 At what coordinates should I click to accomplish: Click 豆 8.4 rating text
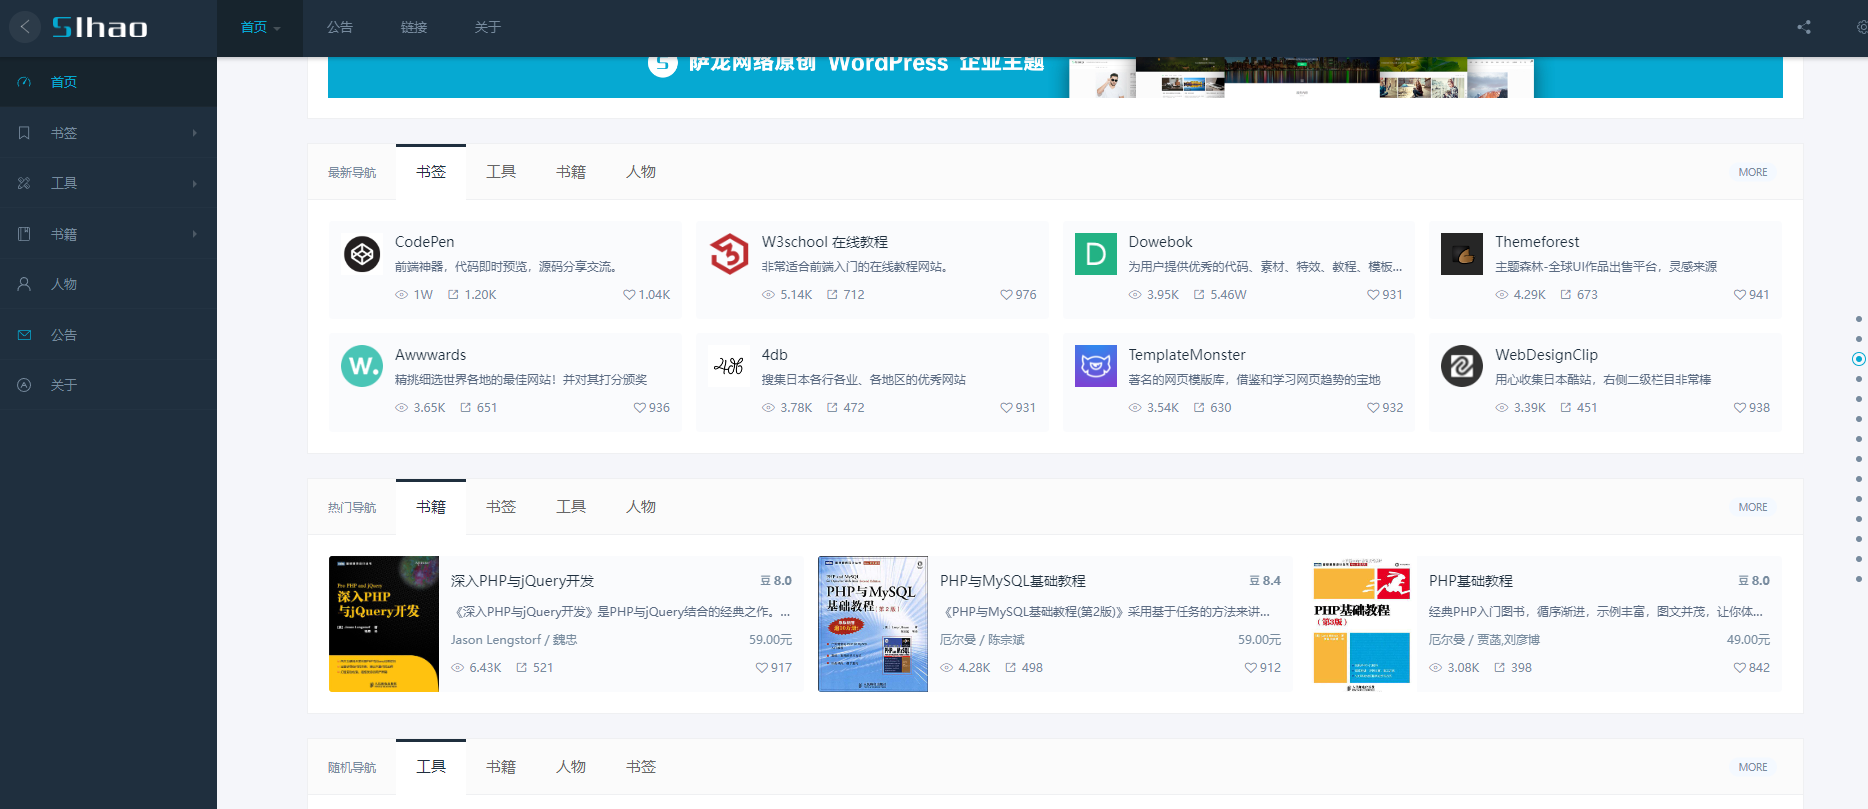tap(1265, 581)
